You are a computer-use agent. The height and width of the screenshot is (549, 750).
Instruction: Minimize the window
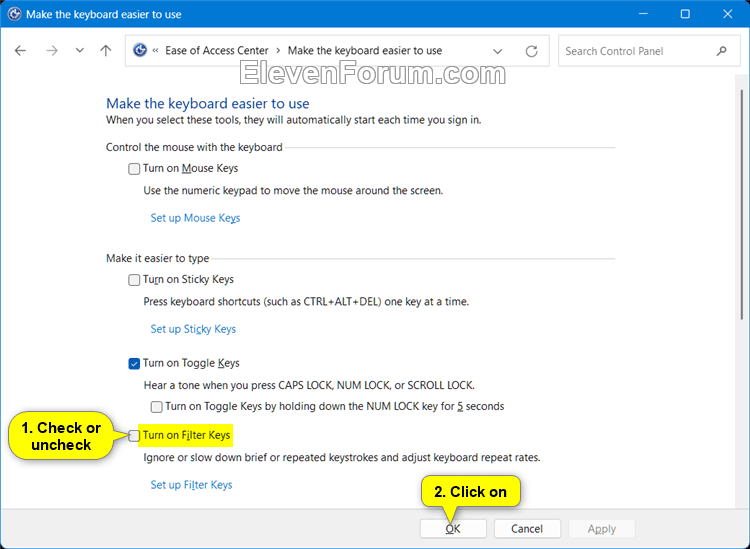point(643,14)
